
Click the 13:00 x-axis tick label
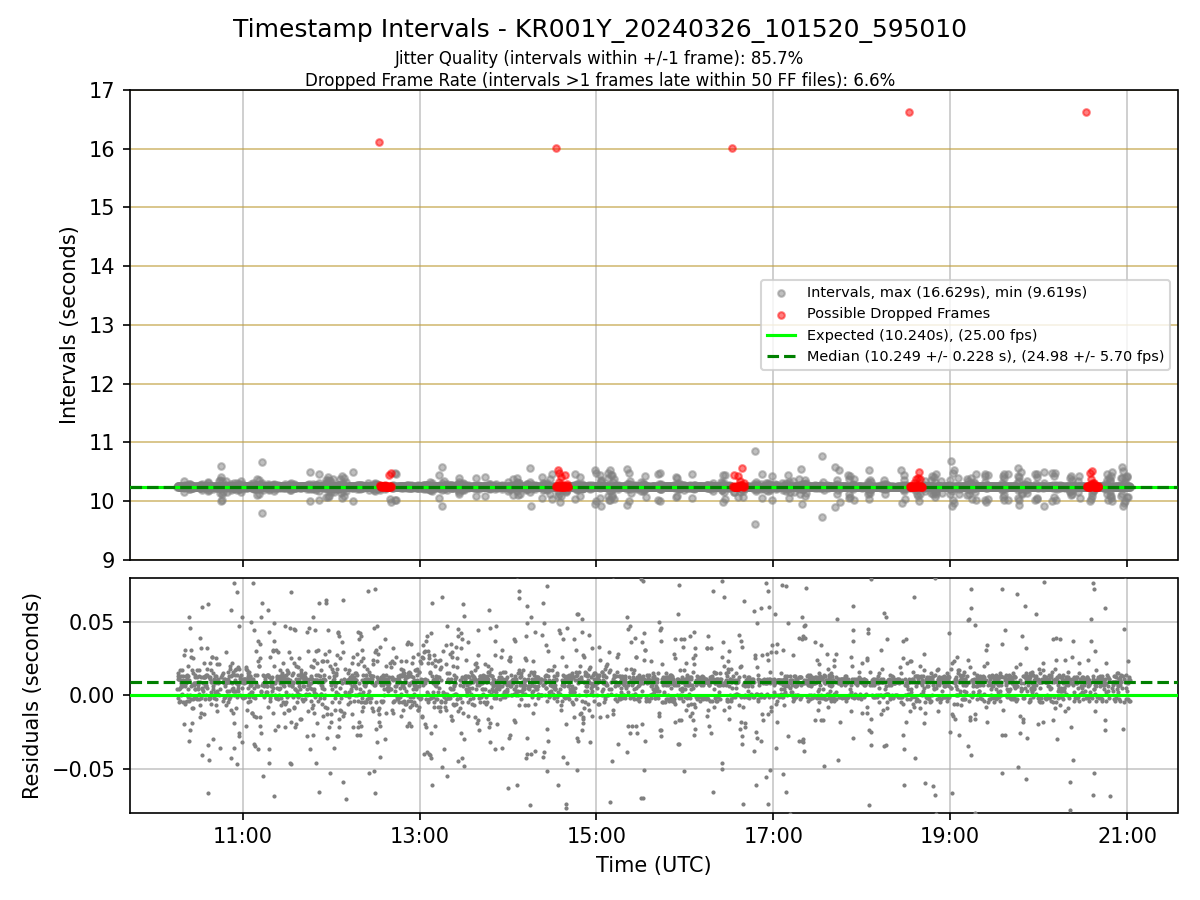(419, 838)
